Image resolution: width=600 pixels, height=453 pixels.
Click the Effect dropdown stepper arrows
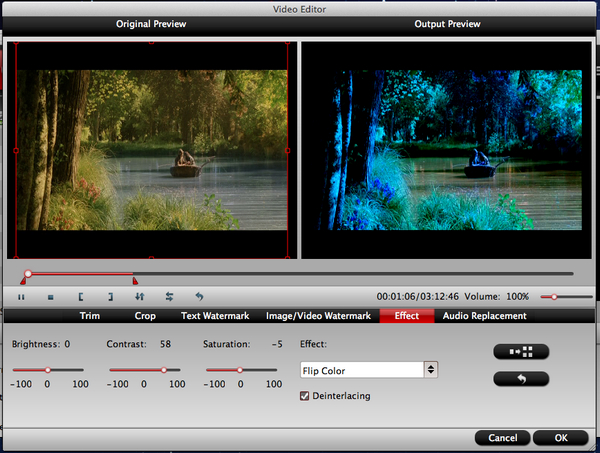431,370
